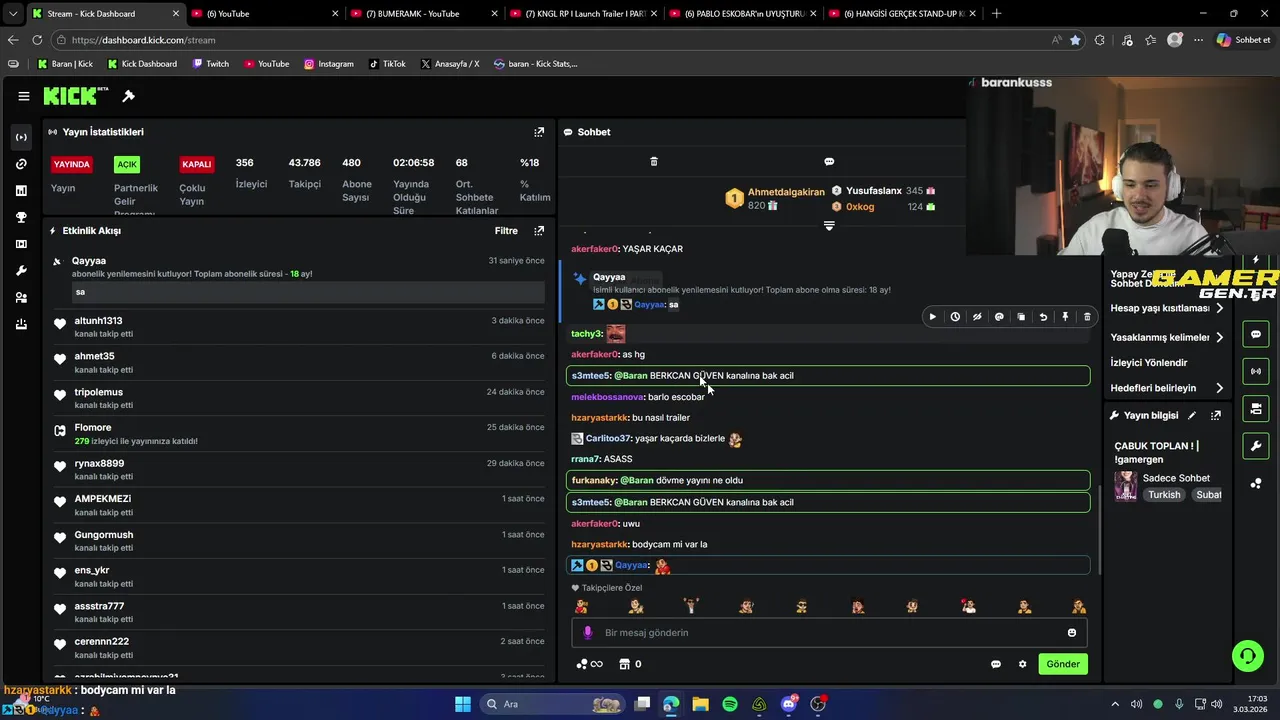Collapse the gift leaderboard with the arrow
The height and width of the screenshot is (720, 1280).
point(829,226)
